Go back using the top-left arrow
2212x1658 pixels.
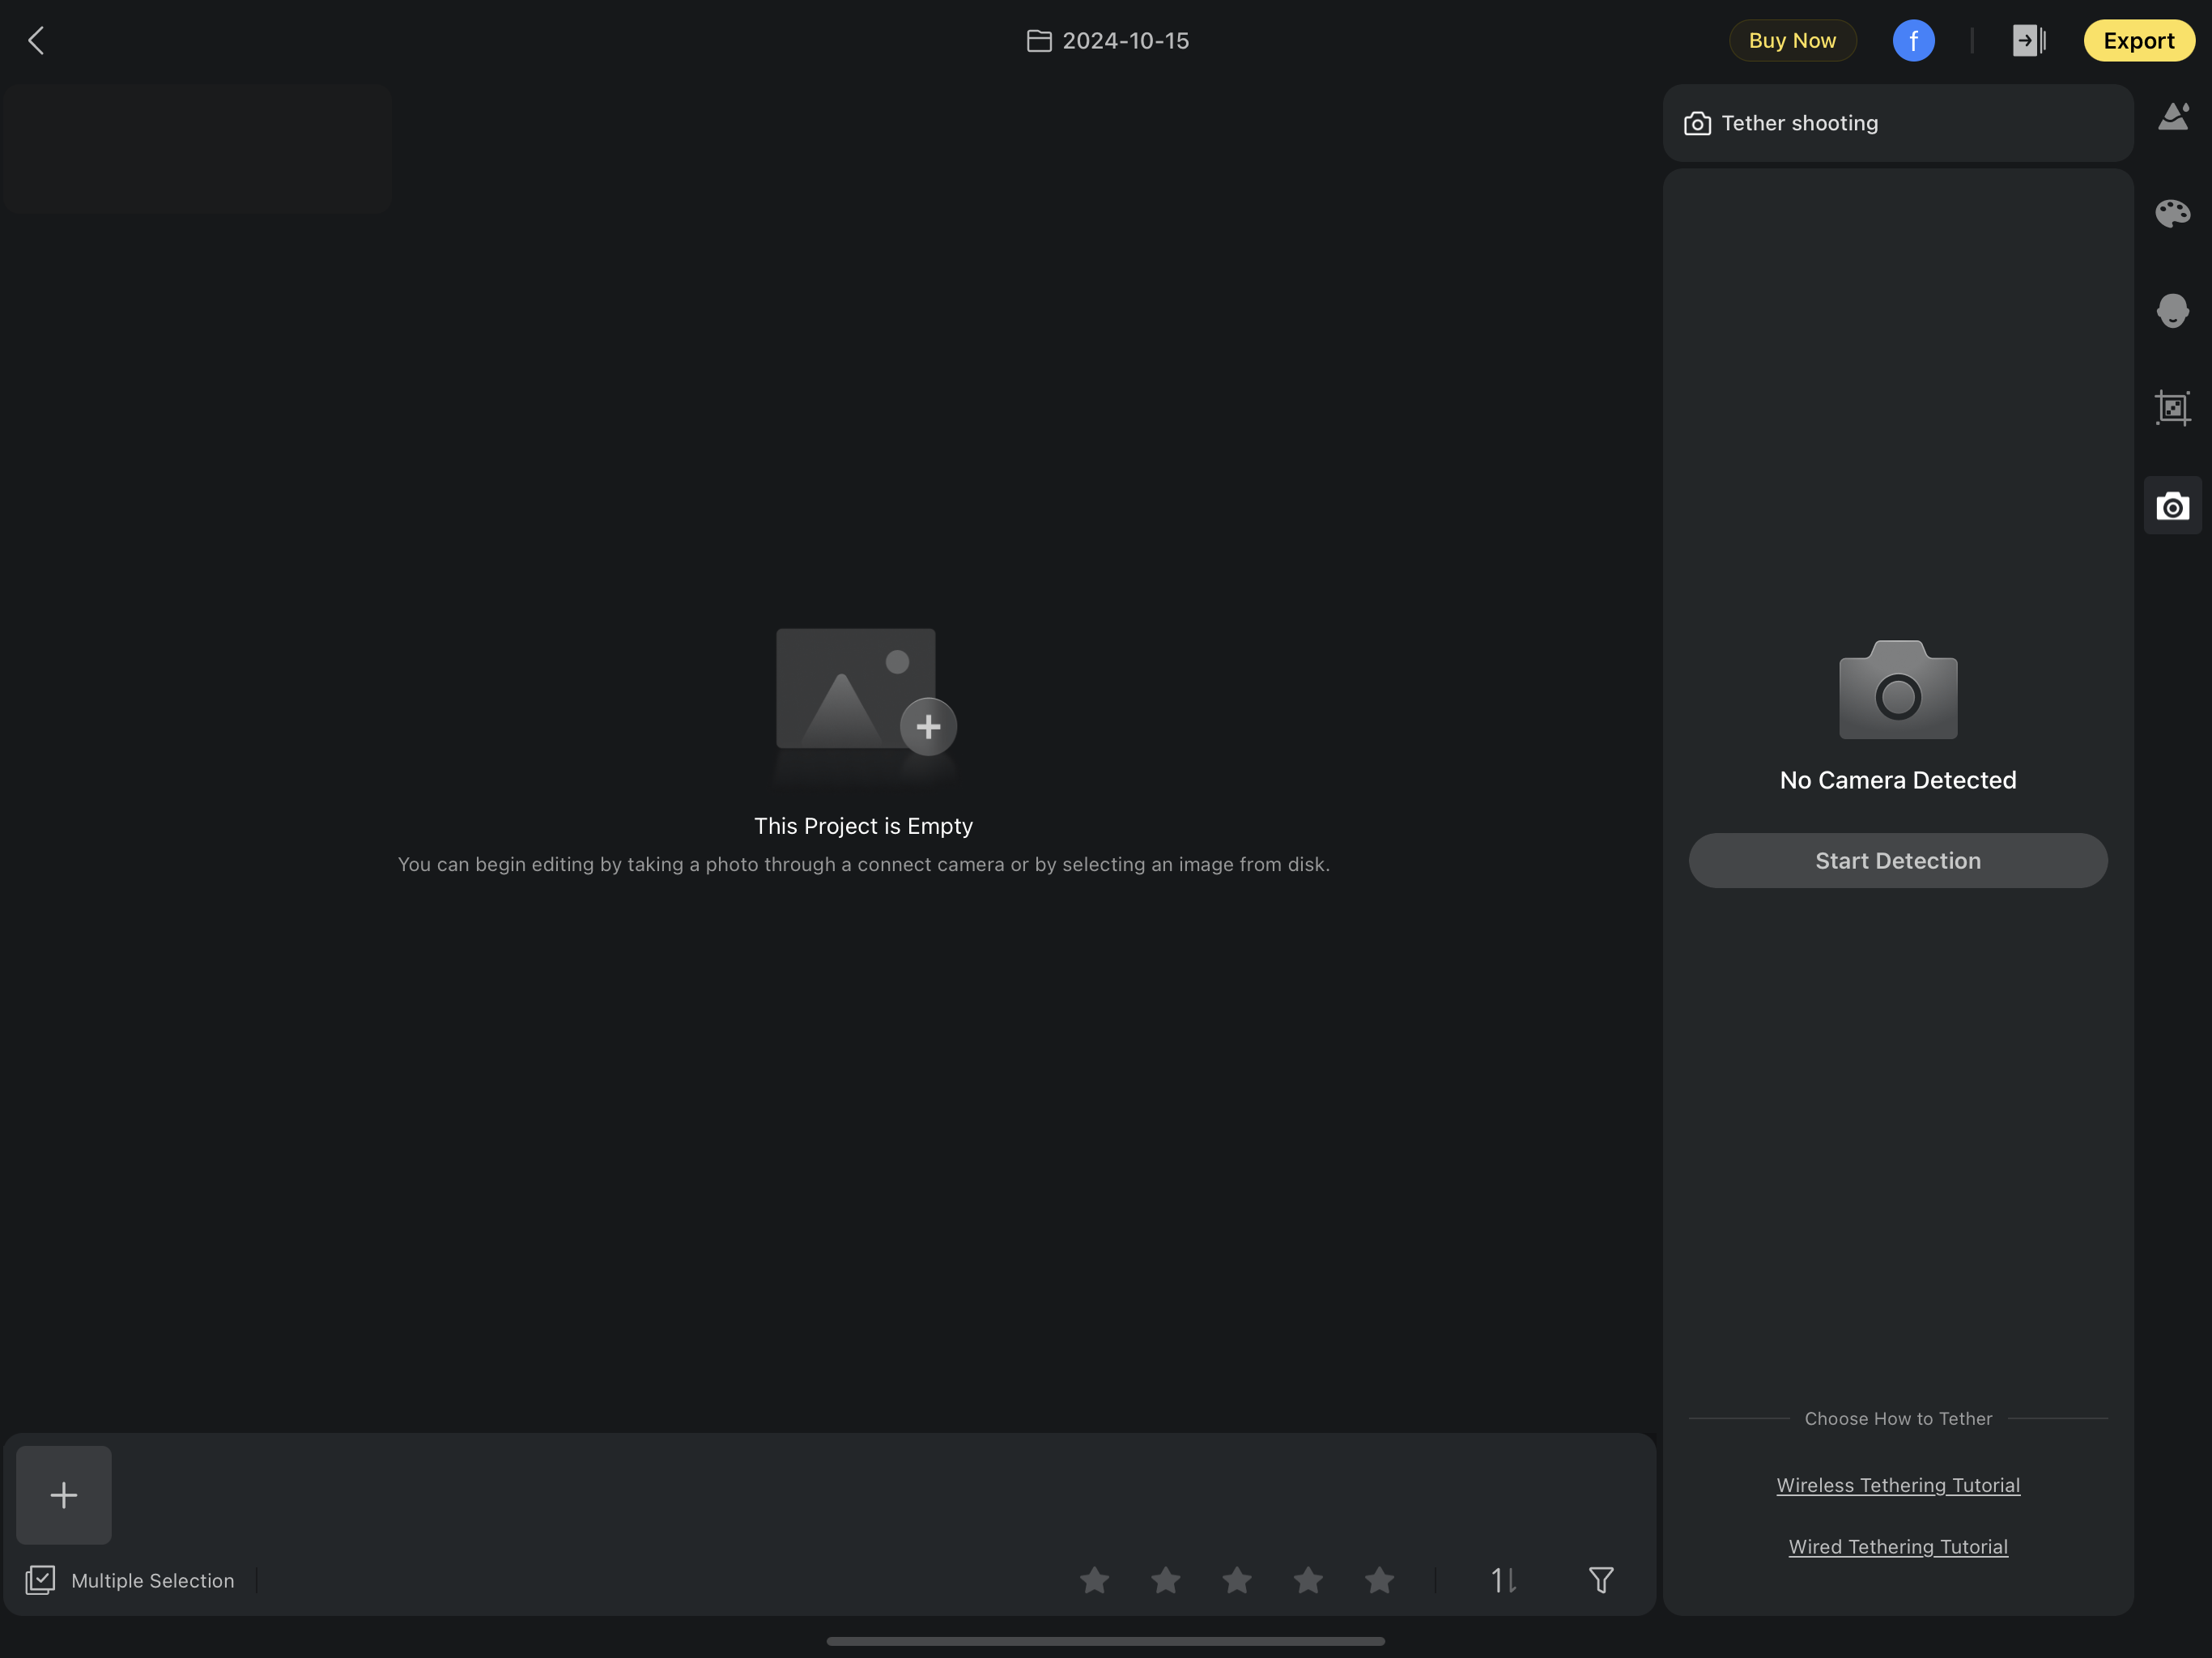[36, 41]
